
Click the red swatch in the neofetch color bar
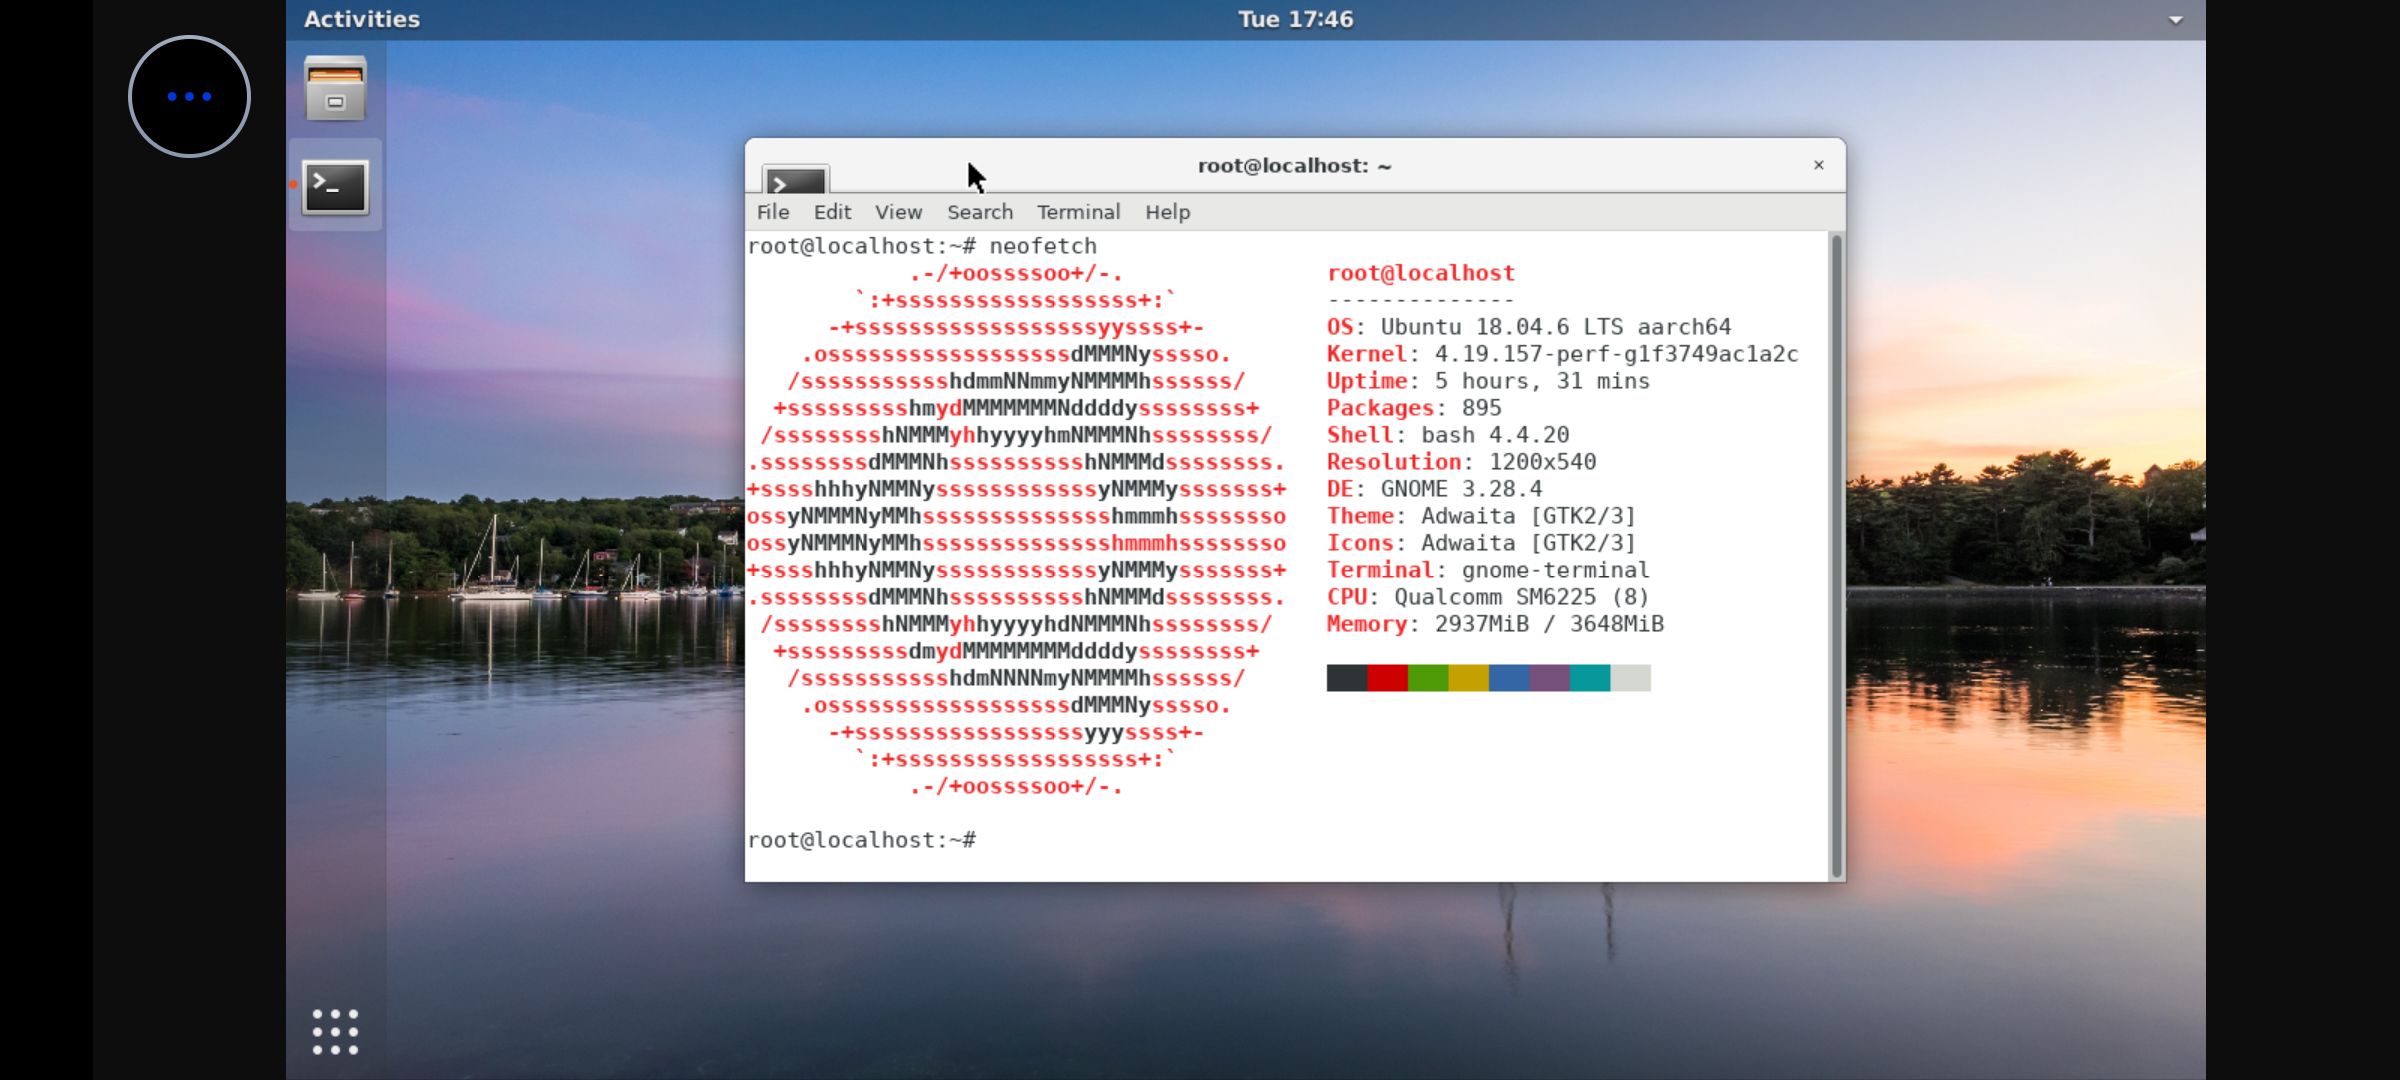coord(1386,677)
